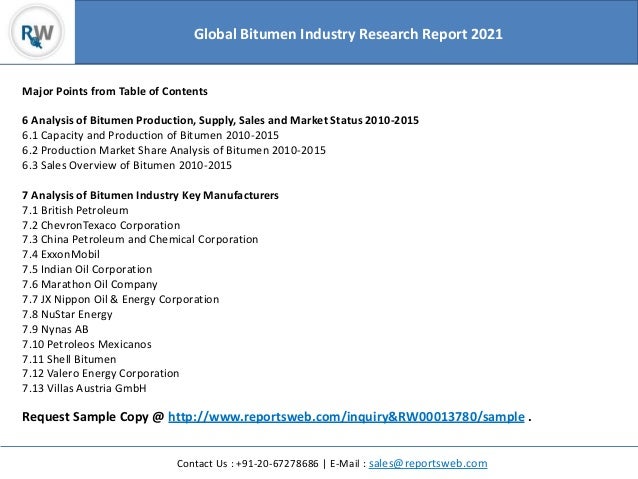Open the reportsweb sample request link
Image resolution: width=638 pixels, height=479 pixels.
[x=346, y=417]
